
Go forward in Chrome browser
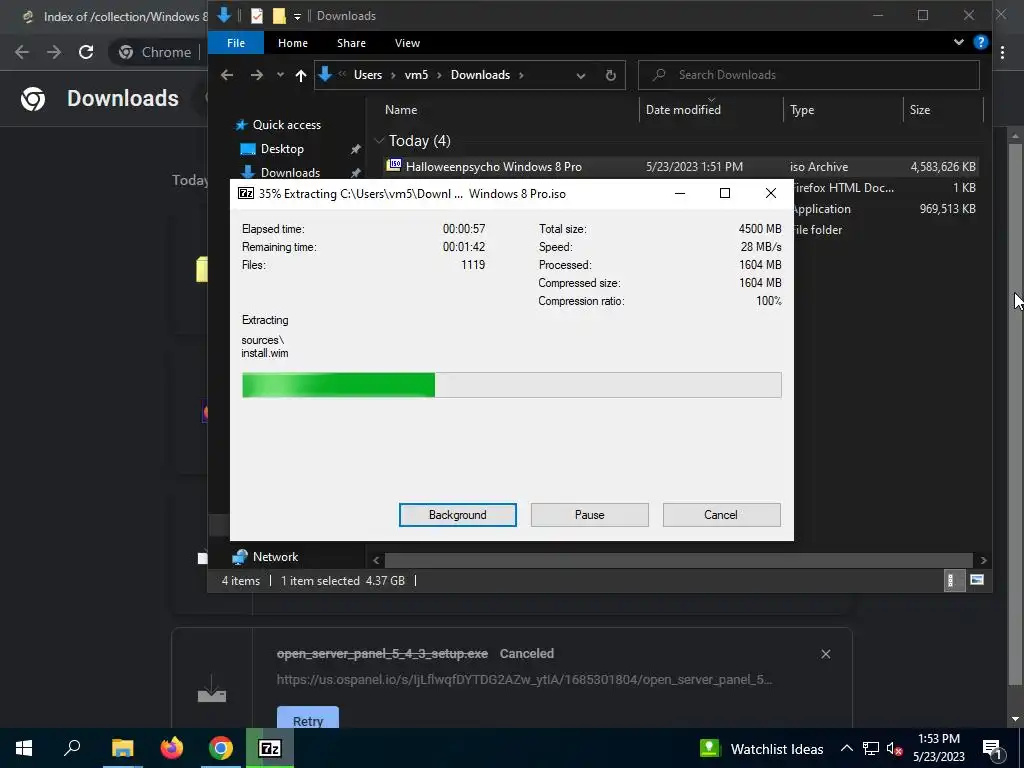(54, 52)
